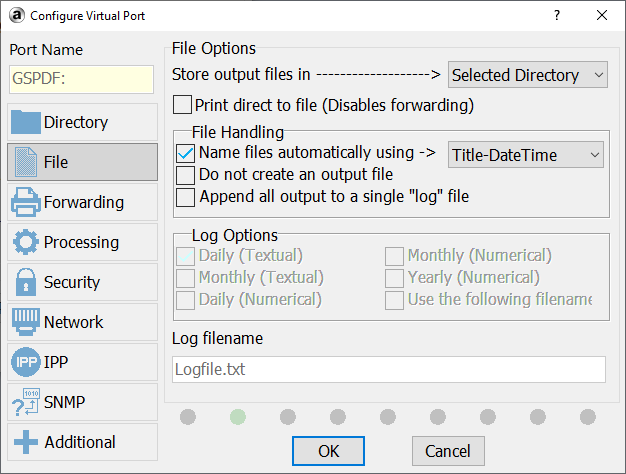
Task: Open the Selected Directory dropdown
Action: (x=527, y=75)
